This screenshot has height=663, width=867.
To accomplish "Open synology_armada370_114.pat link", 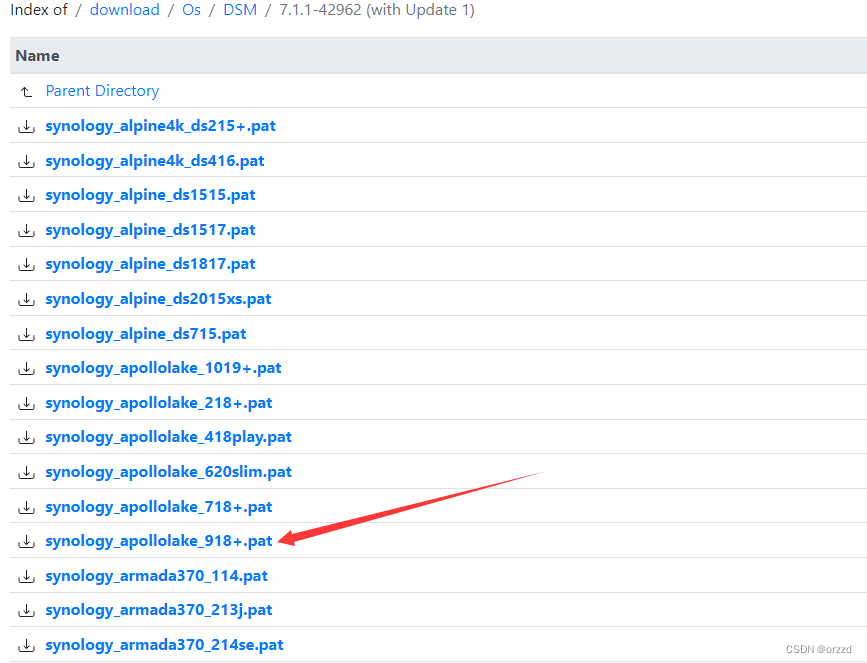I will click(x=156, y=576).
